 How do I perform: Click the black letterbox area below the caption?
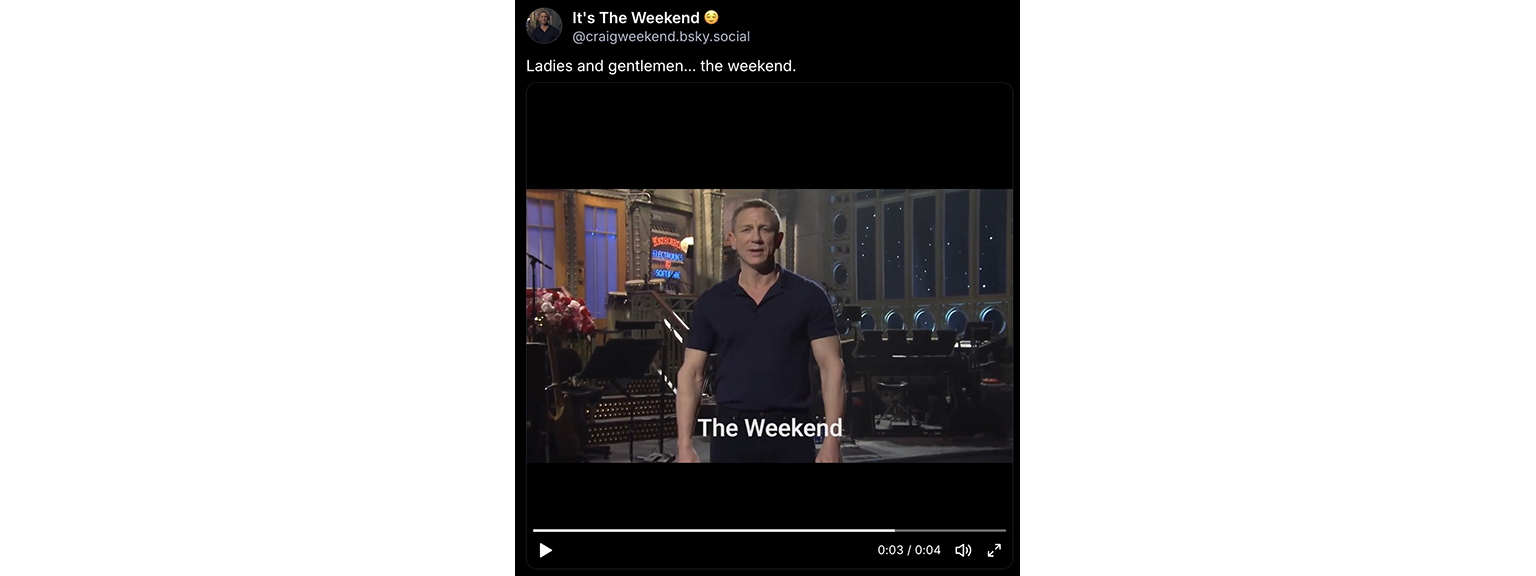(x=769, y=492)
